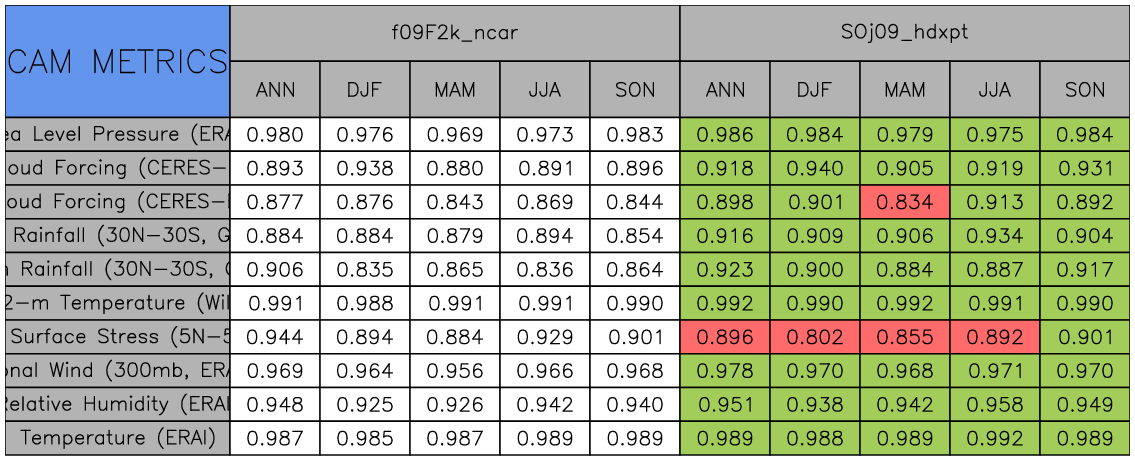Screen dimensions: 1135x461
Task: Select the Zonal Wind (300mb) row label
Action: (x=117, y=370)
